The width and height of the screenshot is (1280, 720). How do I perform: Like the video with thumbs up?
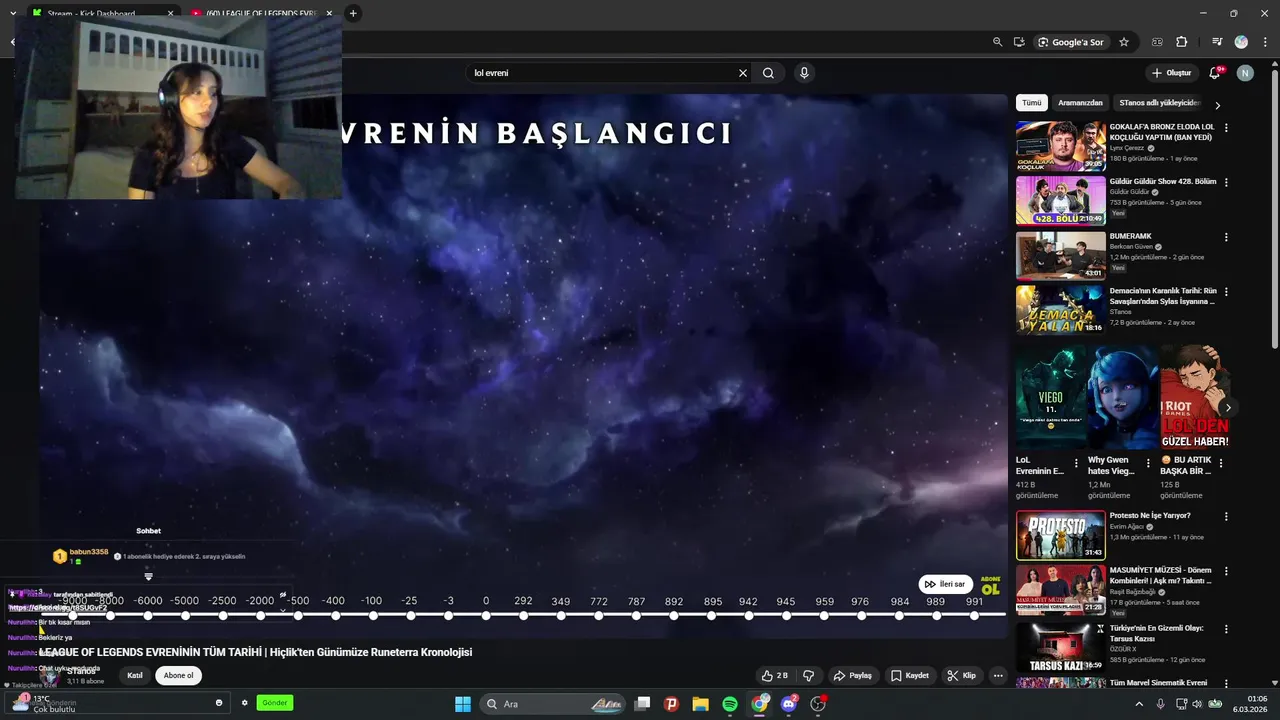tap(774, 675)
